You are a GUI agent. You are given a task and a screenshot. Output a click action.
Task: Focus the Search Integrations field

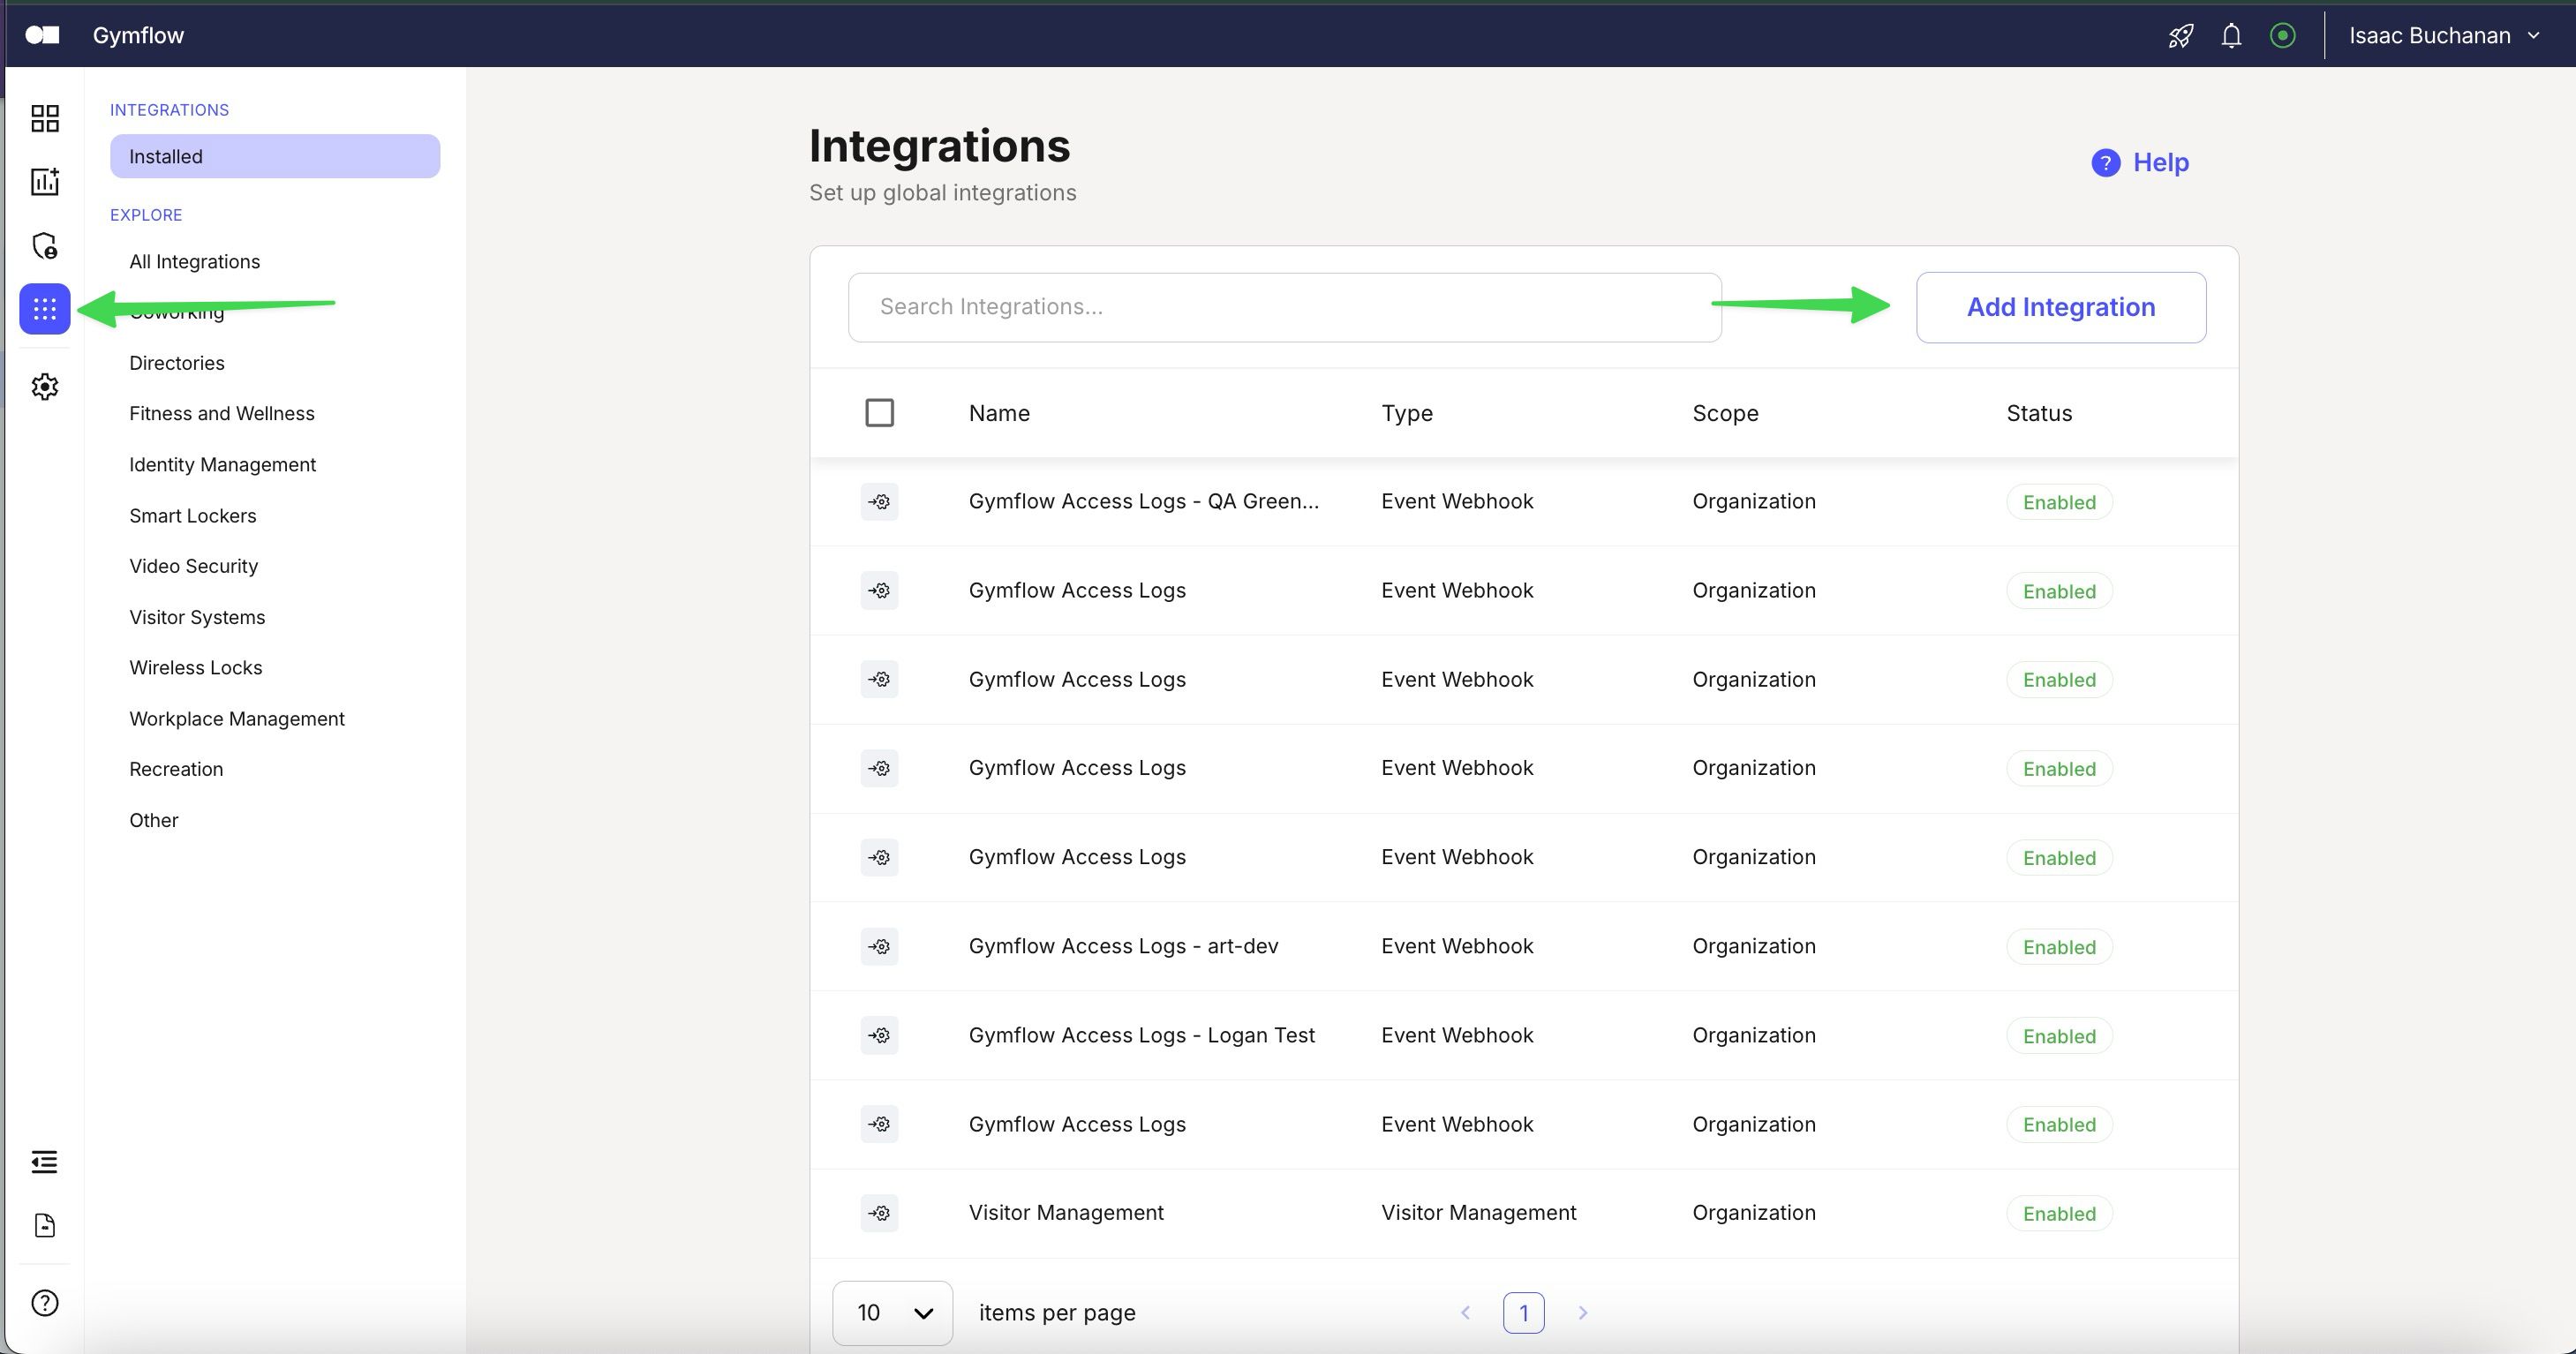[x=1285, y=307]
